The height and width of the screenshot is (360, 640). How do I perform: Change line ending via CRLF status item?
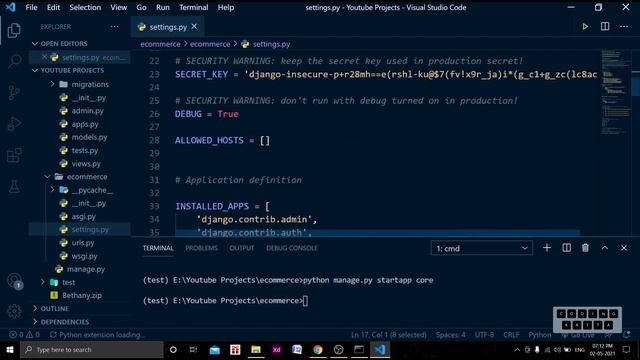pos(511,335)
